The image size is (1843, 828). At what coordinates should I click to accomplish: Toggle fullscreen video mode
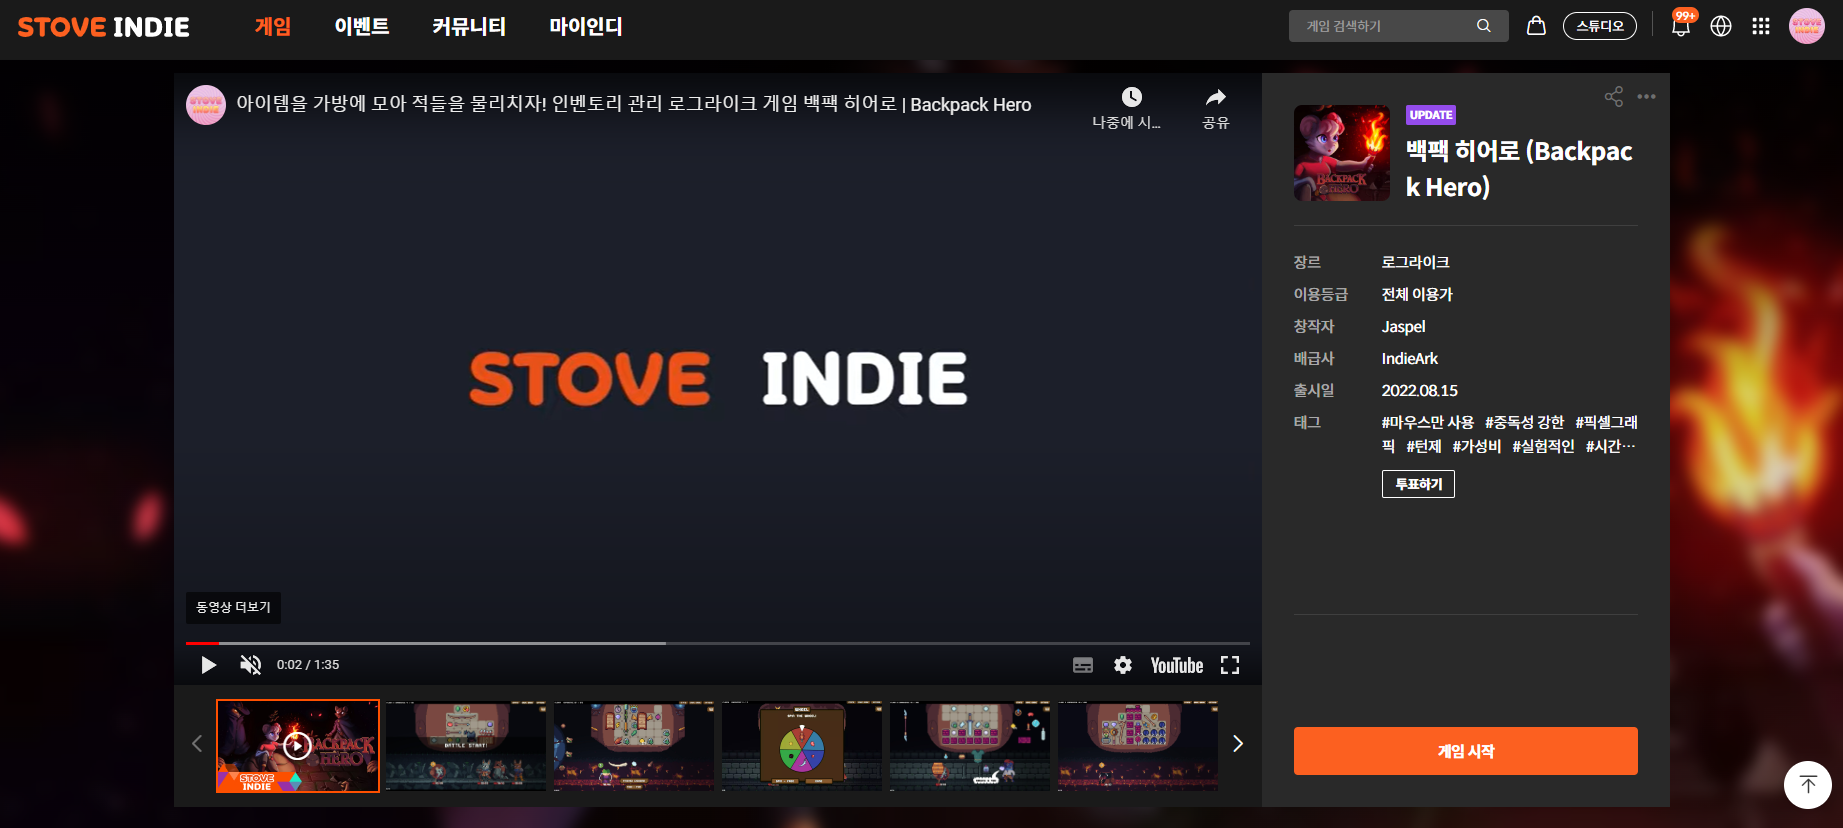1230,665
